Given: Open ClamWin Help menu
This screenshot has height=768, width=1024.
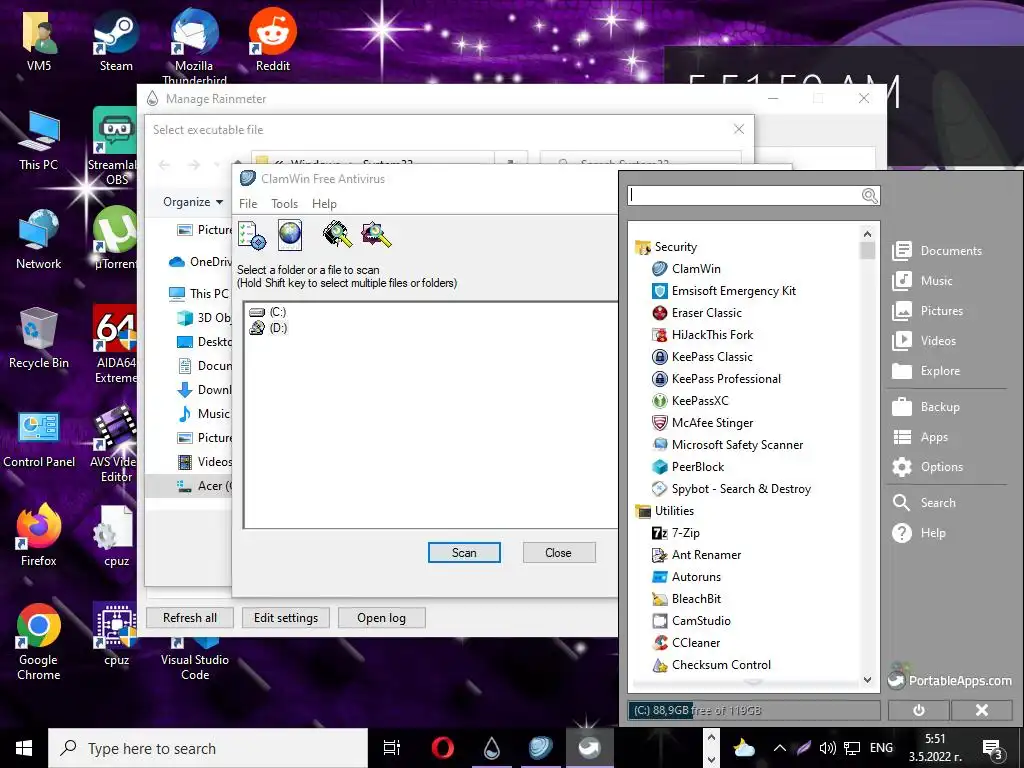Looking at the screenshot, I should [324, 204].
